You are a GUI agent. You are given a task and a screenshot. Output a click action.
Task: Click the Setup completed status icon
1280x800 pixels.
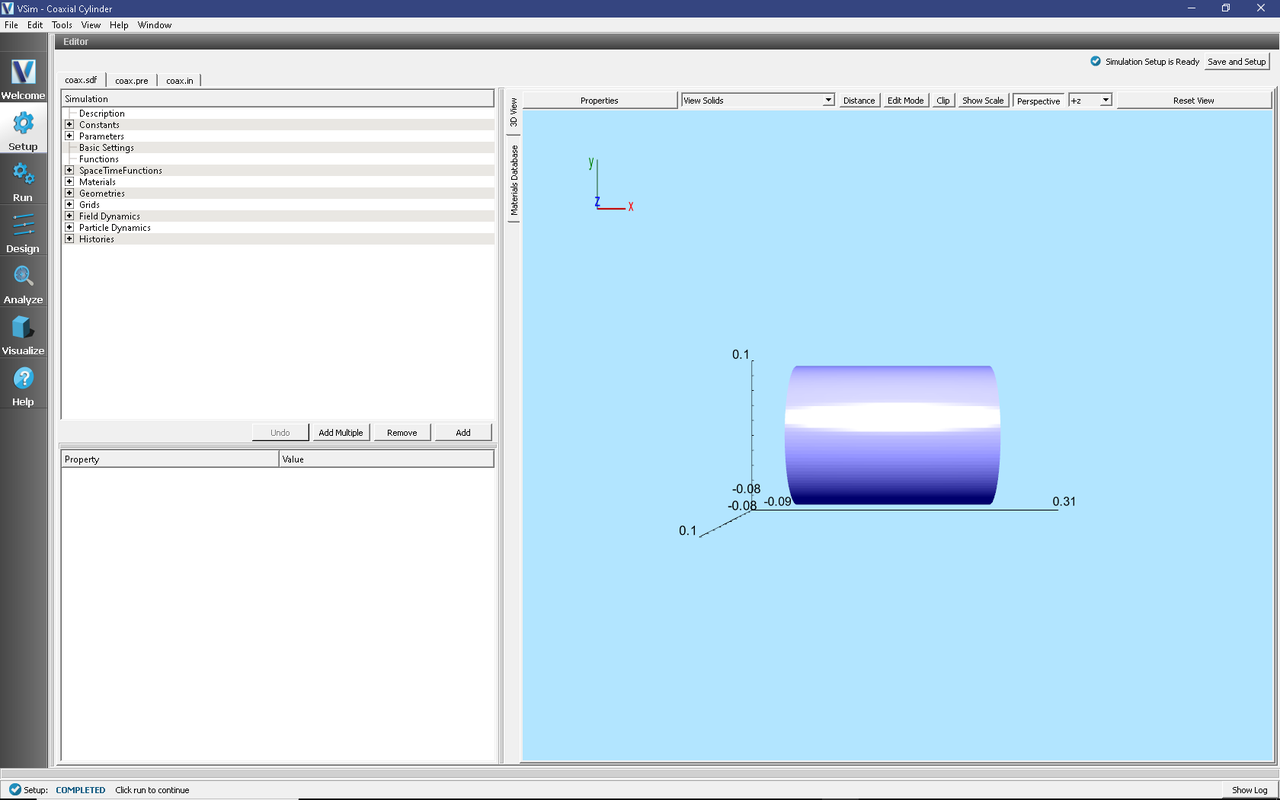coord(14,790)
